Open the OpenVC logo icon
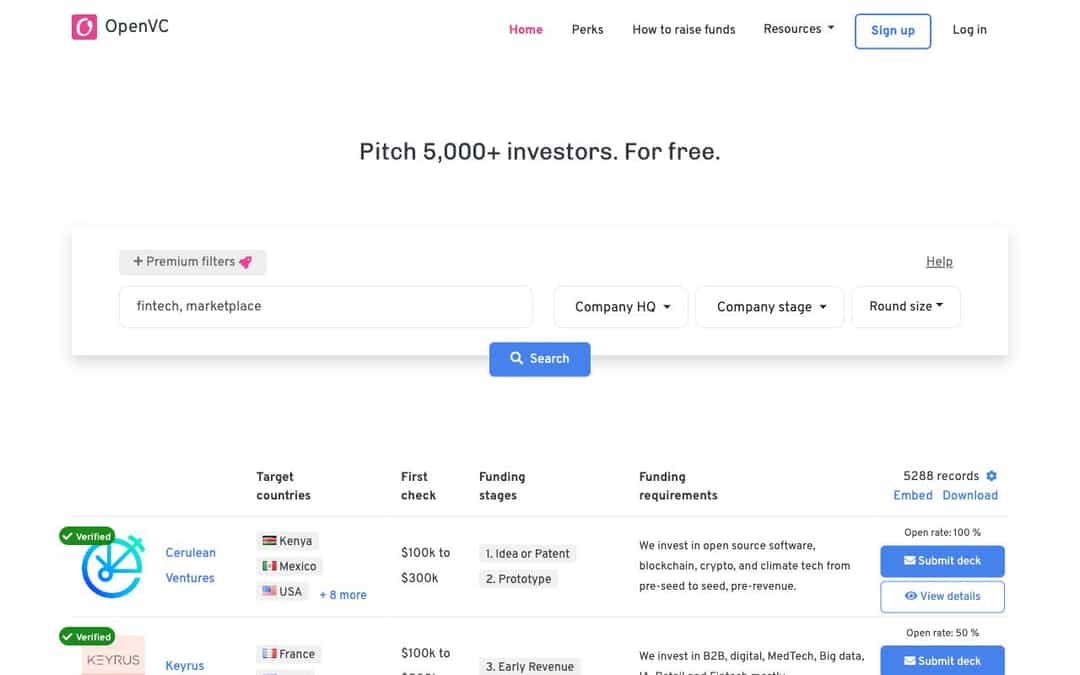Image resolution: width=1080 pixels, height=675 pixels. 84,27
